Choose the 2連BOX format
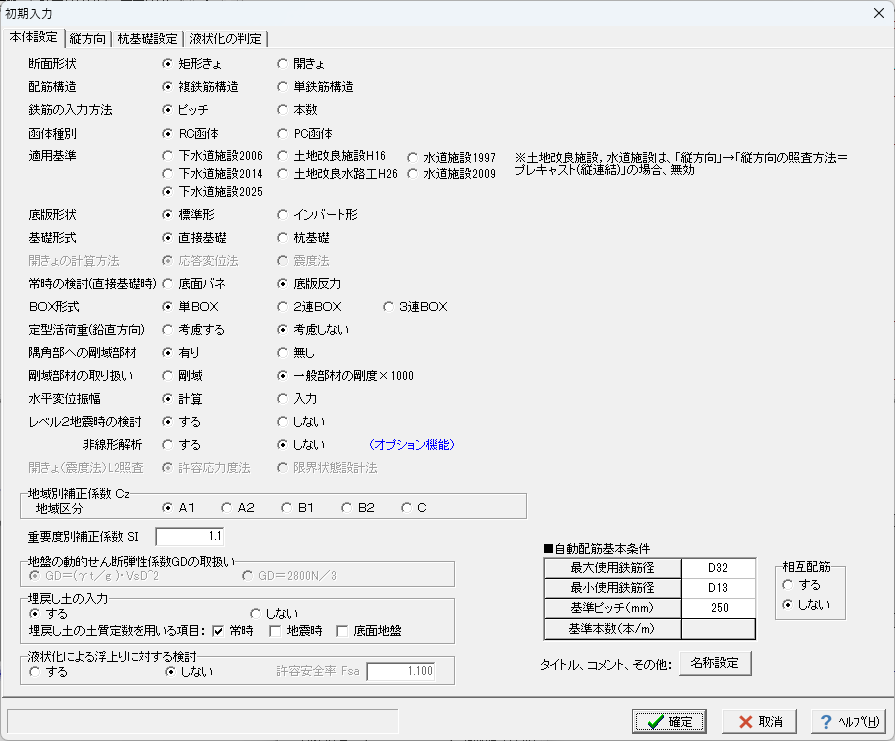This screenshot has height=741, width=895. coord(284,306)
